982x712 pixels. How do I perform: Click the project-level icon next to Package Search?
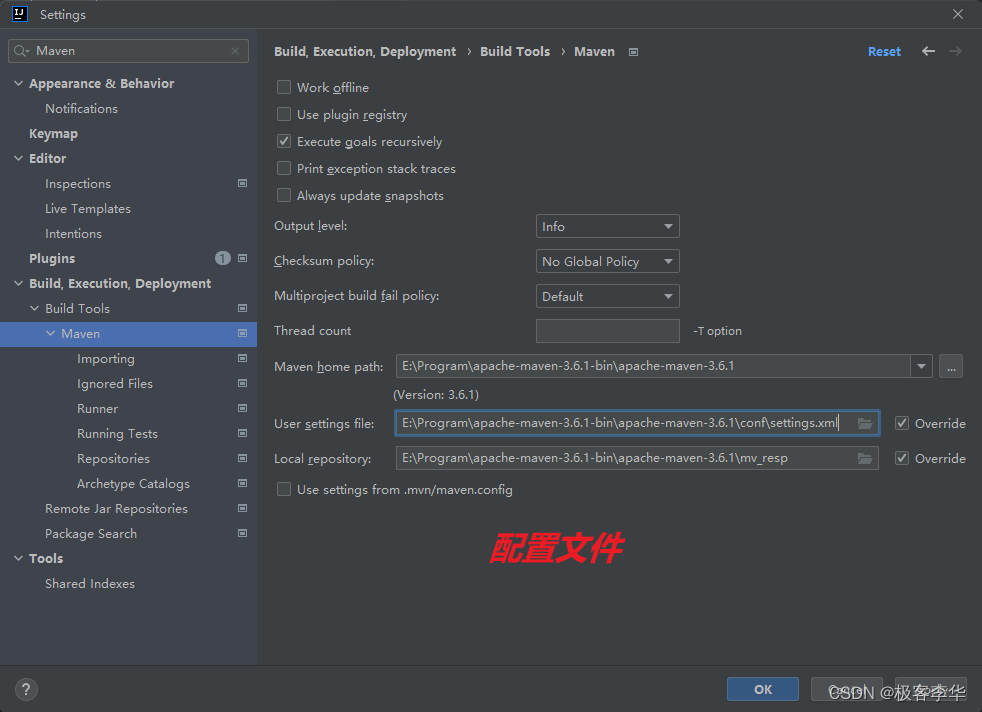[x=242, y=534]
